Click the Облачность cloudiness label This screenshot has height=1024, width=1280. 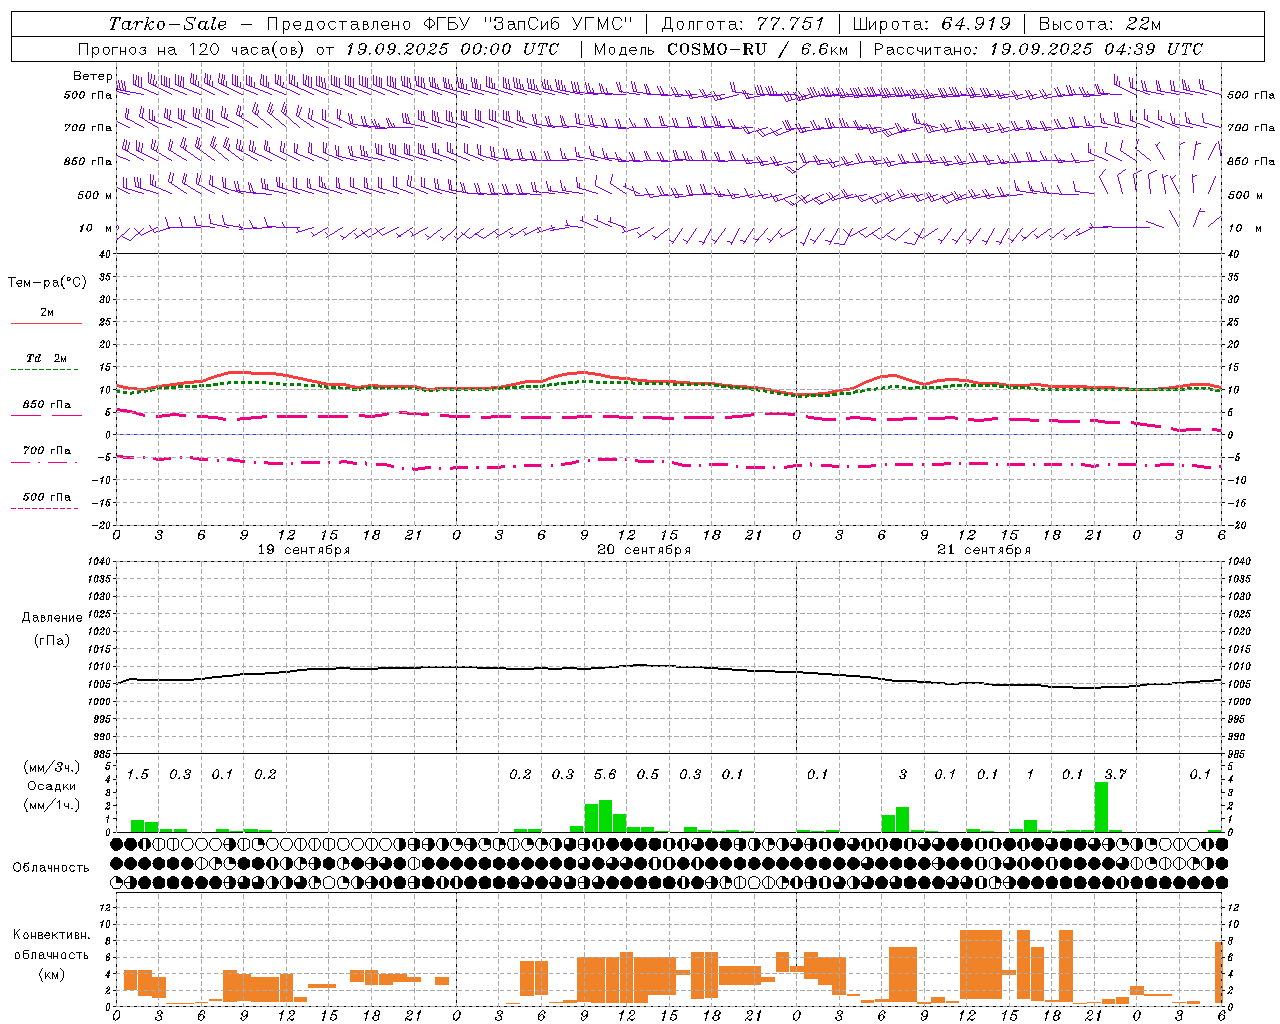[x=51, y=868]
